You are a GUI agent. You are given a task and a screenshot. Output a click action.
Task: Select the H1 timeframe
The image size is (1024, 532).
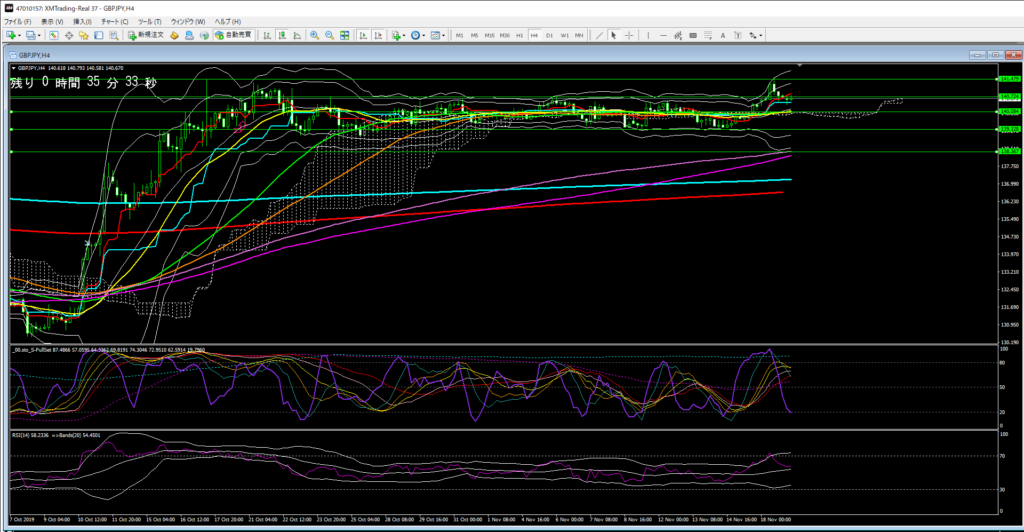tap(520, 35)
